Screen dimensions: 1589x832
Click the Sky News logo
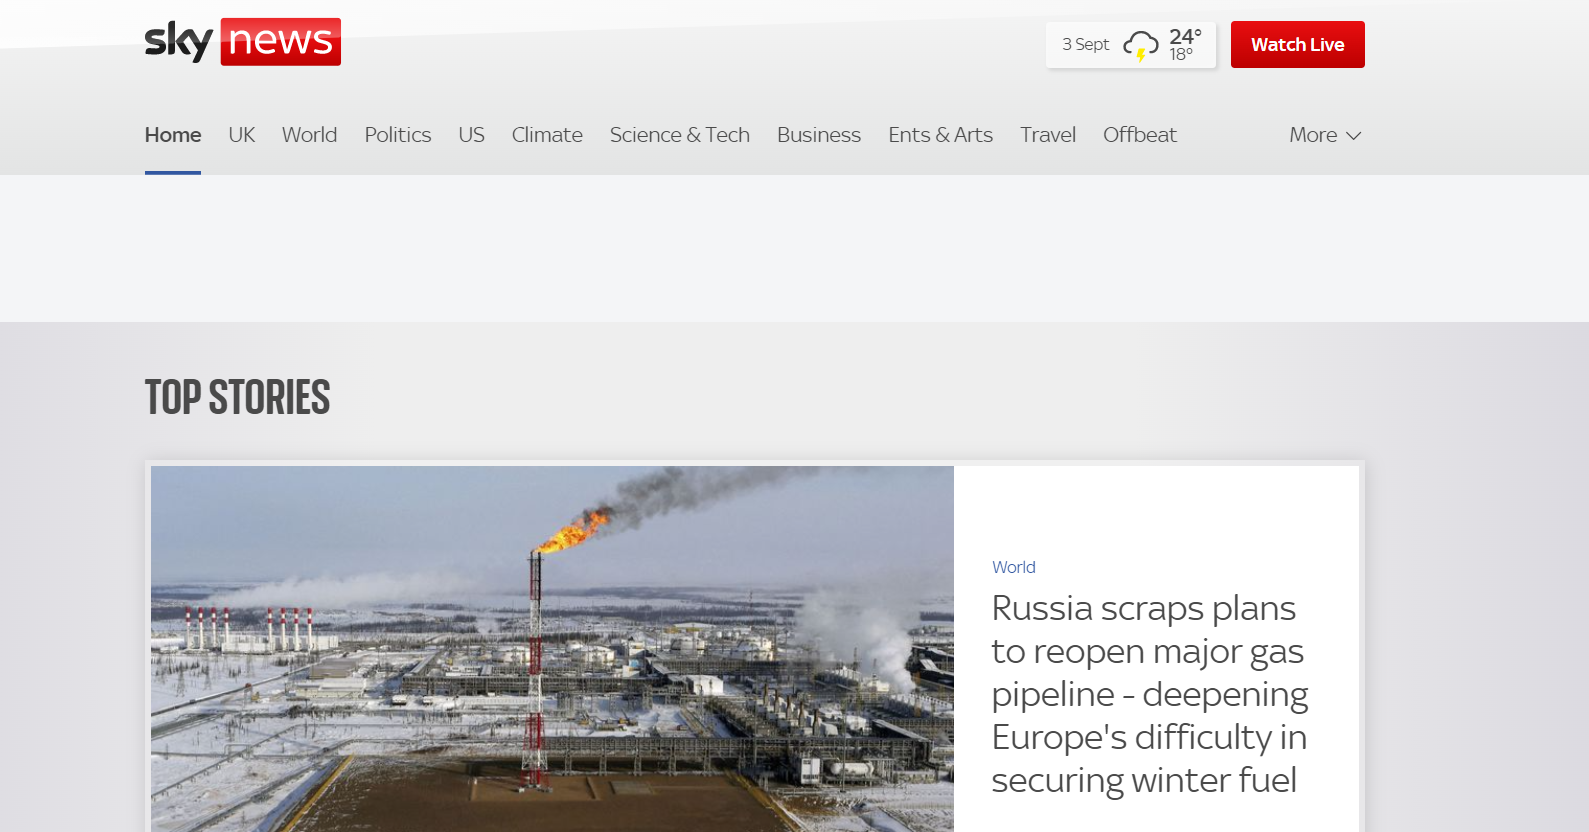243,42
